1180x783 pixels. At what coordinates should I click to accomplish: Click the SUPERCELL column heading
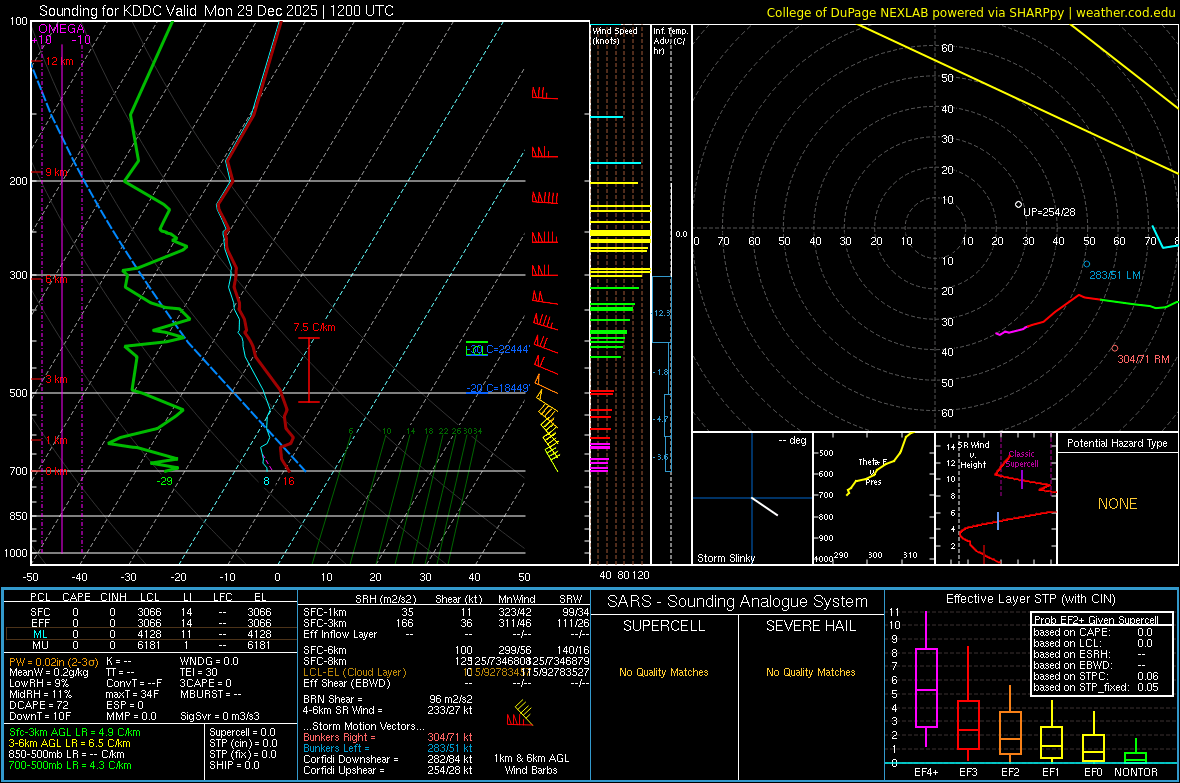(x=664, y=626)
